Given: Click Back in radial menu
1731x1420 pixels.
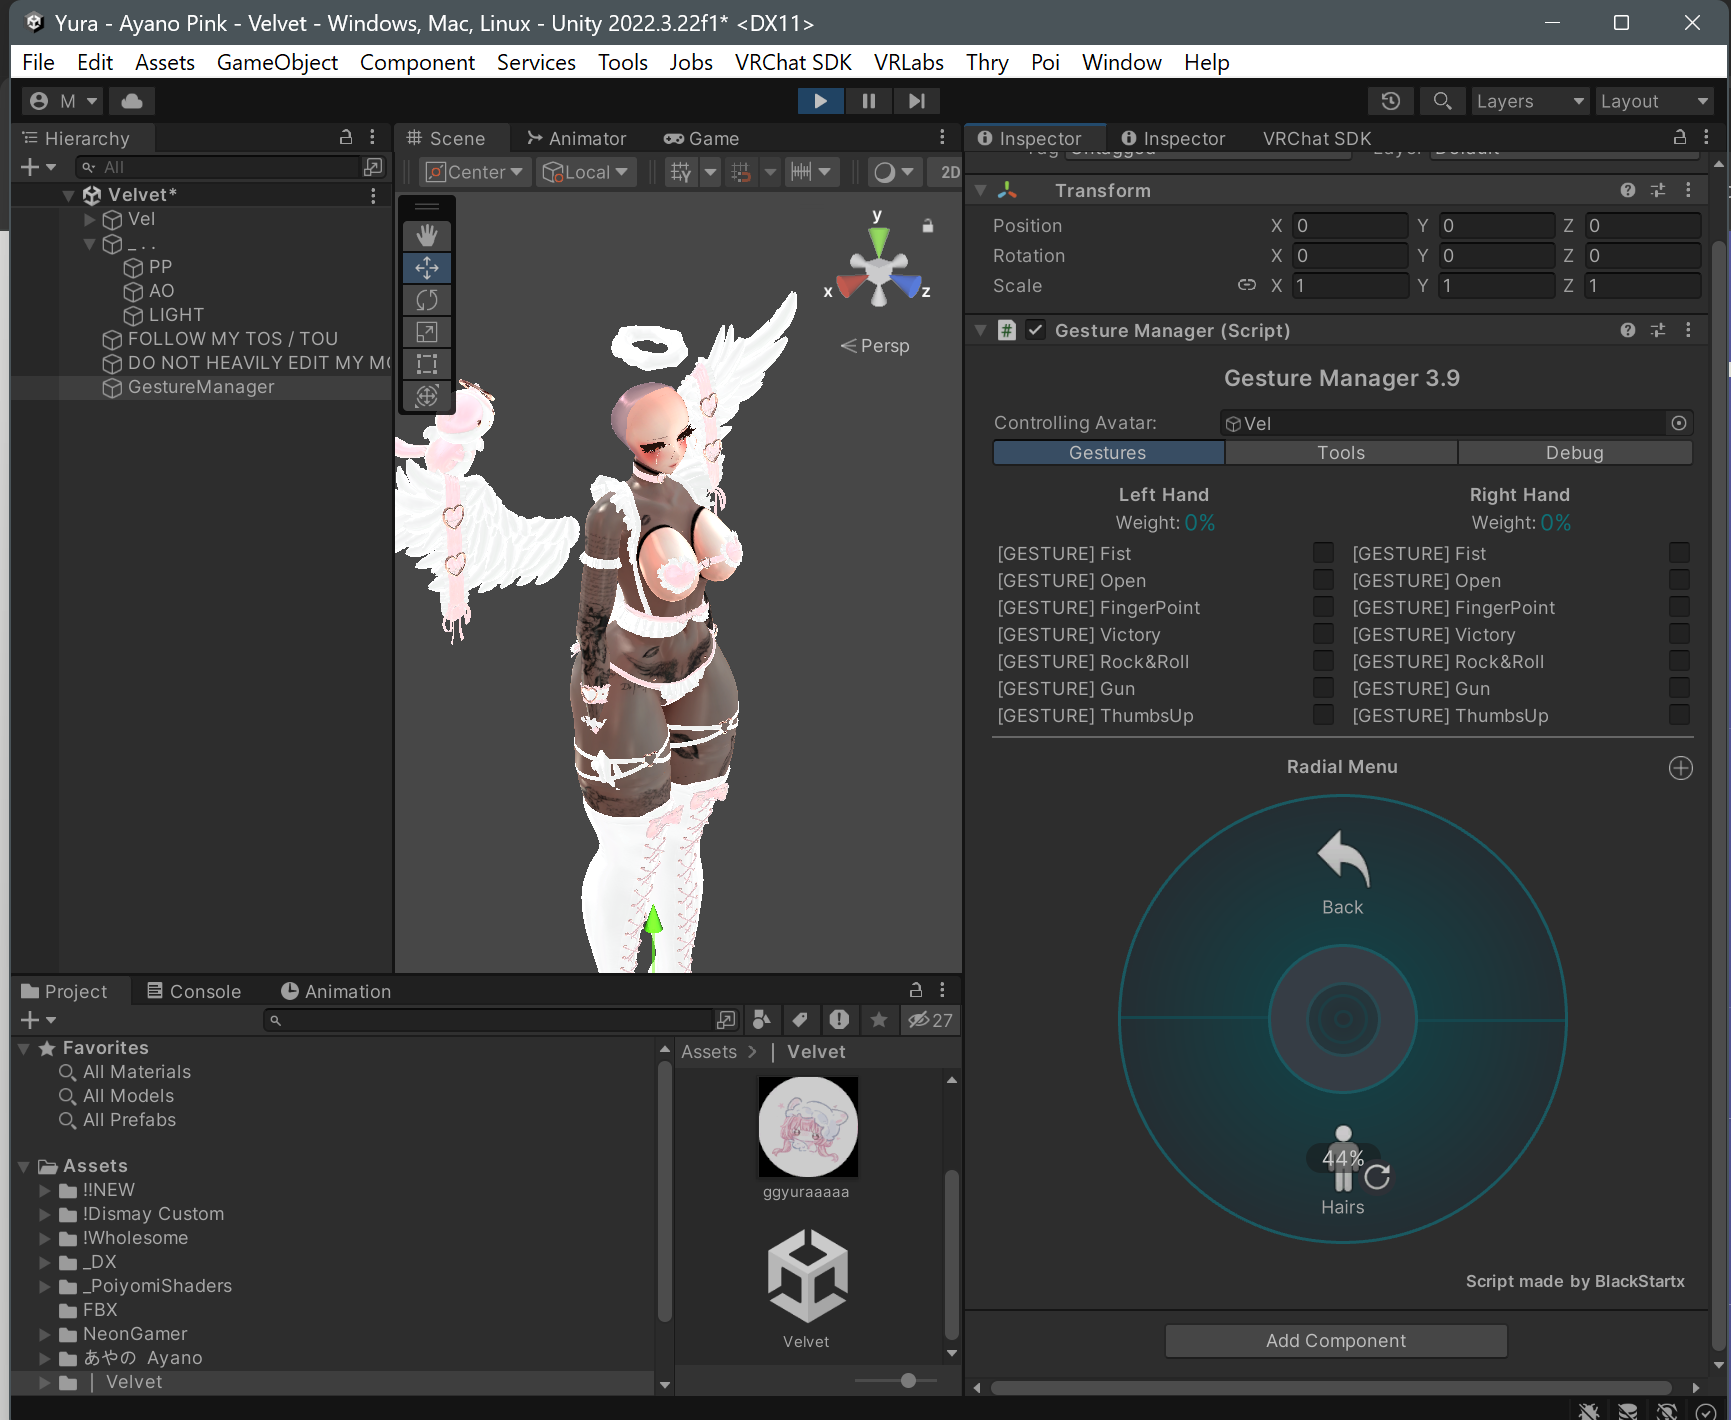Looking at the screenshot, I should coord(1342,875).
